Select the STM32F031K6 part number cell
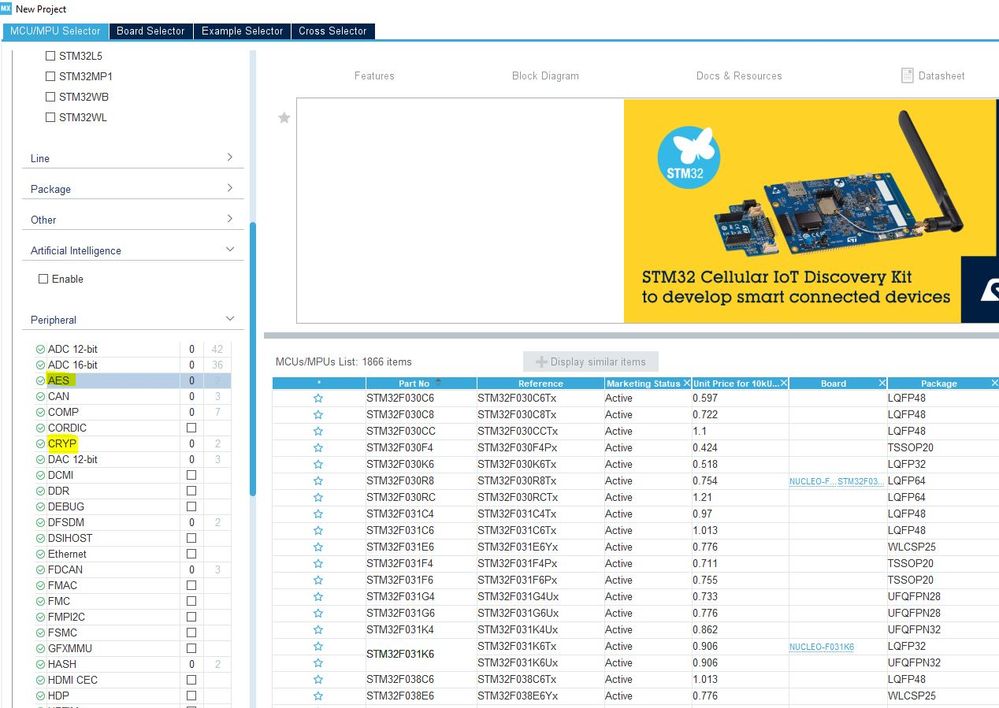The image size is (999, 708). click(x=420, y=654)
